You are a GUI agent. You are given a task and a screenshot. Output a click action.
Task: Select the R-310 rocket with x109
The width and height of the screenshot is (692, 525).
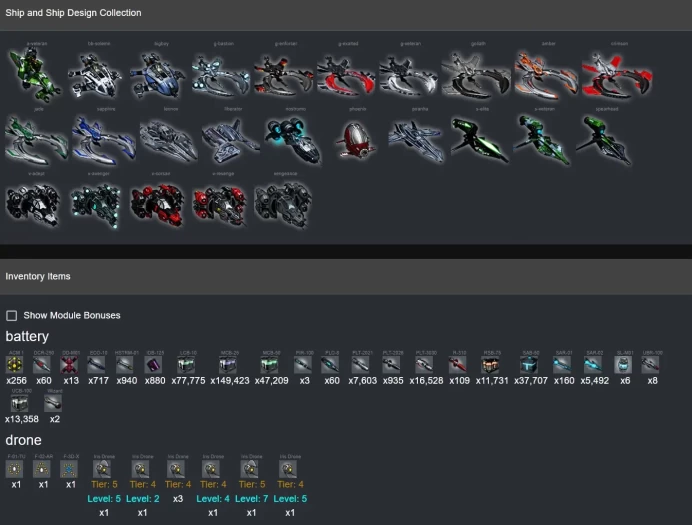[458, 365]
